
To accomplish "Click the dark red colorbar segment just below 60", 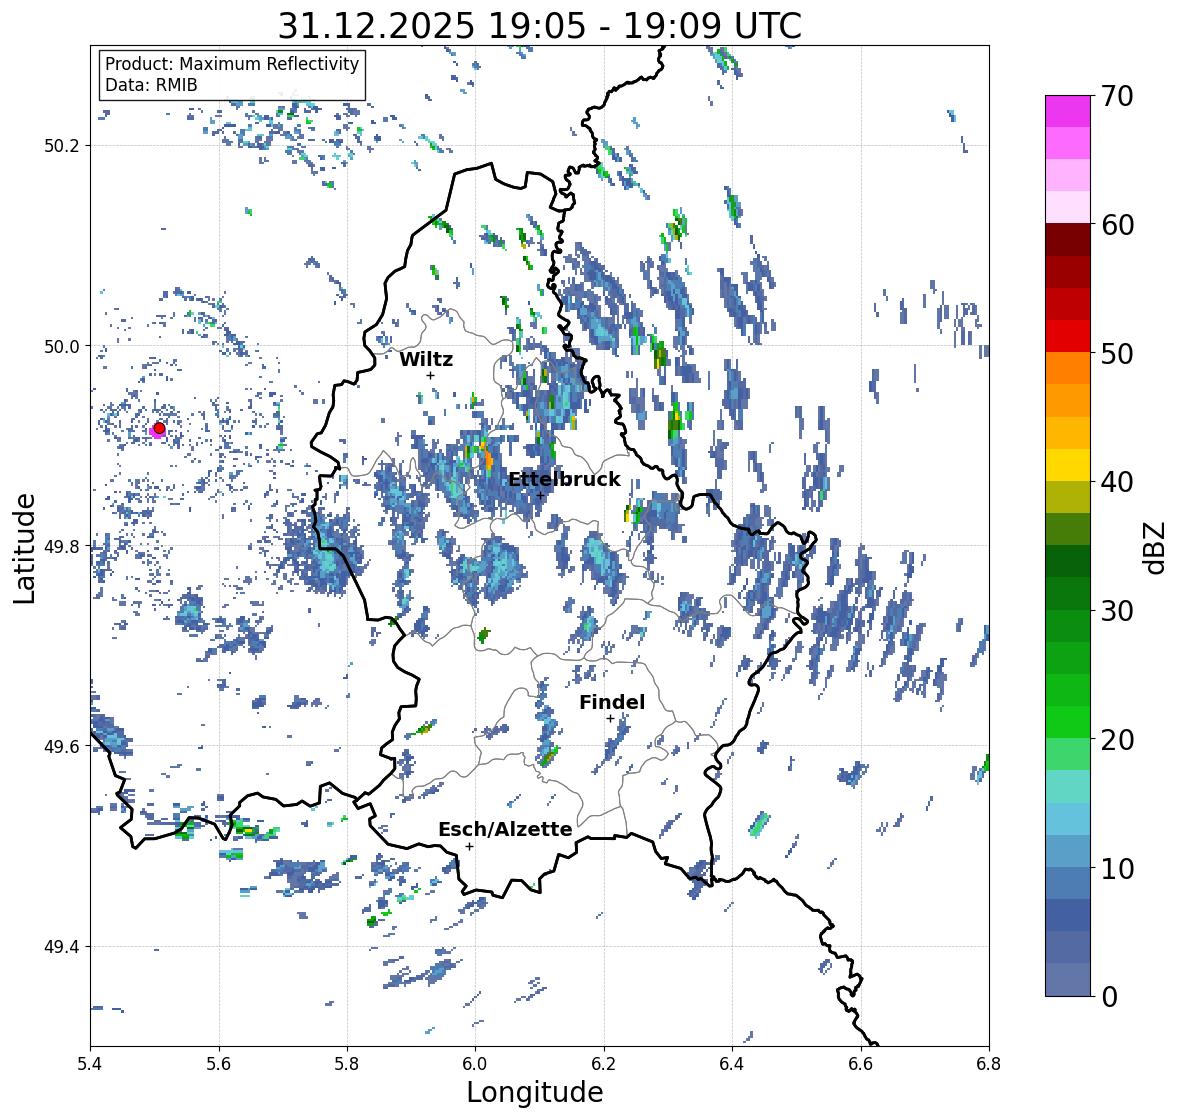I will coord(1068,240).
